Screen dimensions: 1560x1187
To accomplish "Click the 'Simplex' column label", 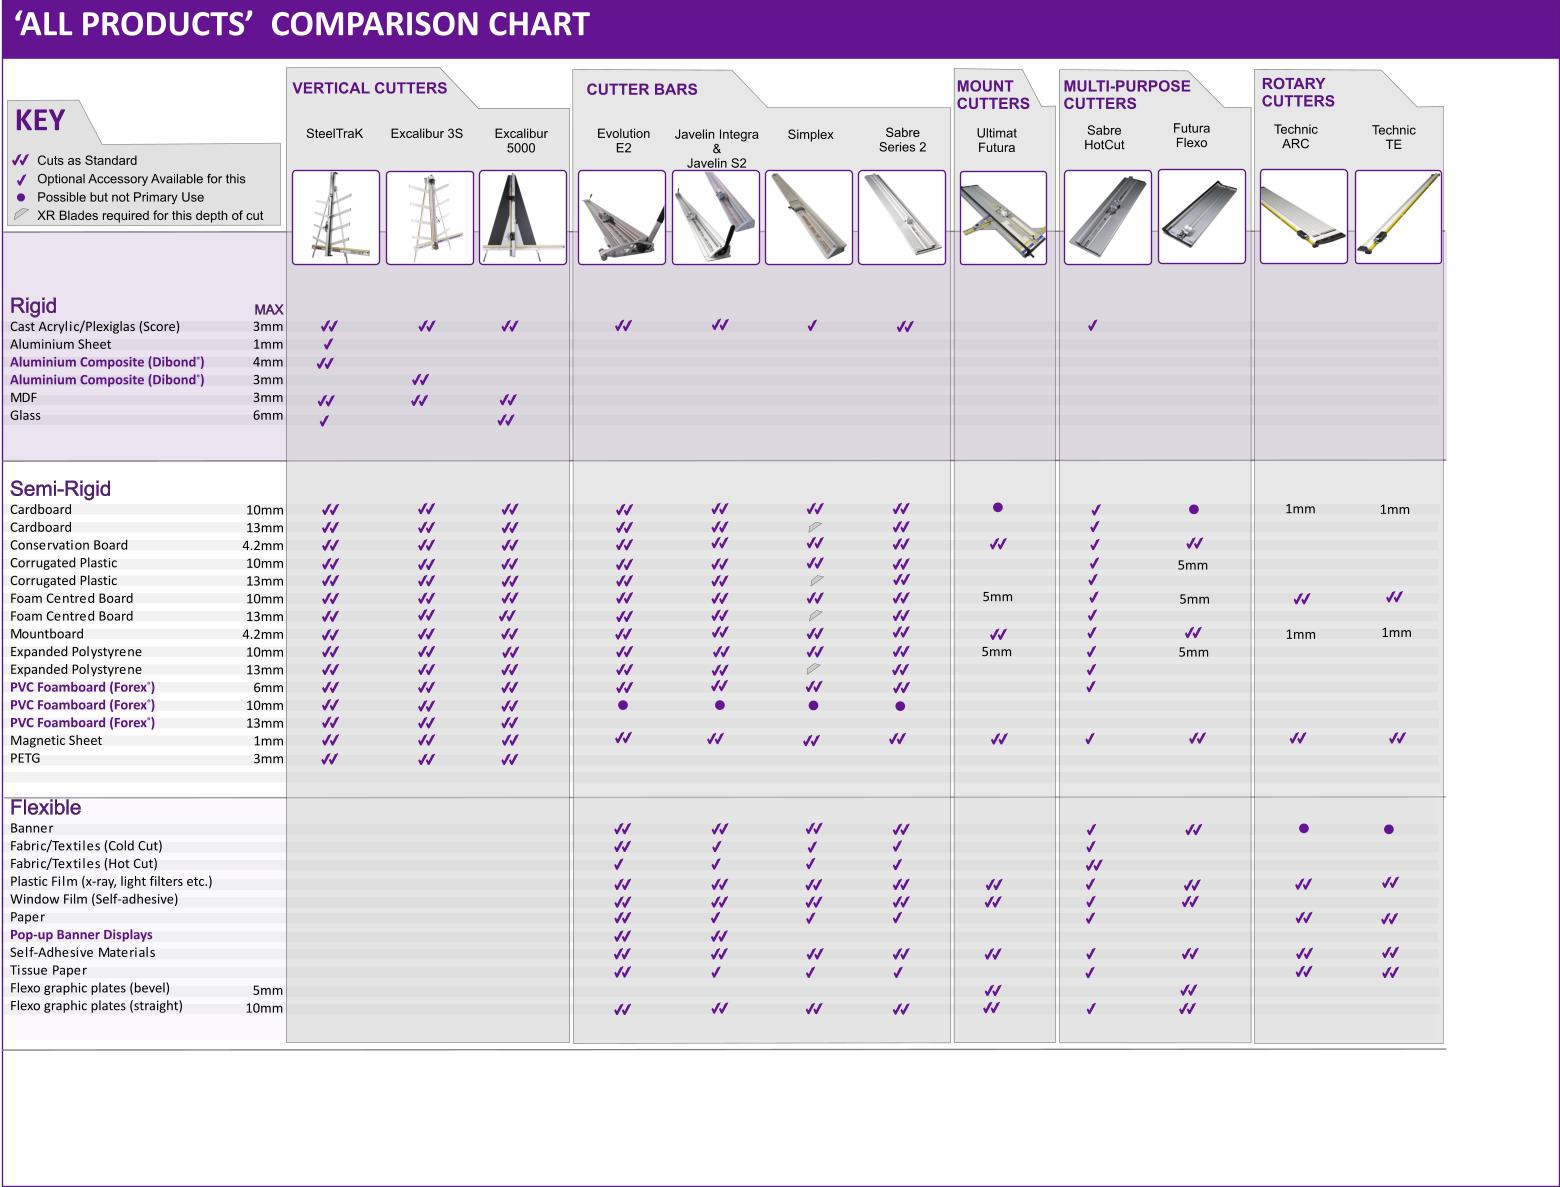I will tap(810, 134).
